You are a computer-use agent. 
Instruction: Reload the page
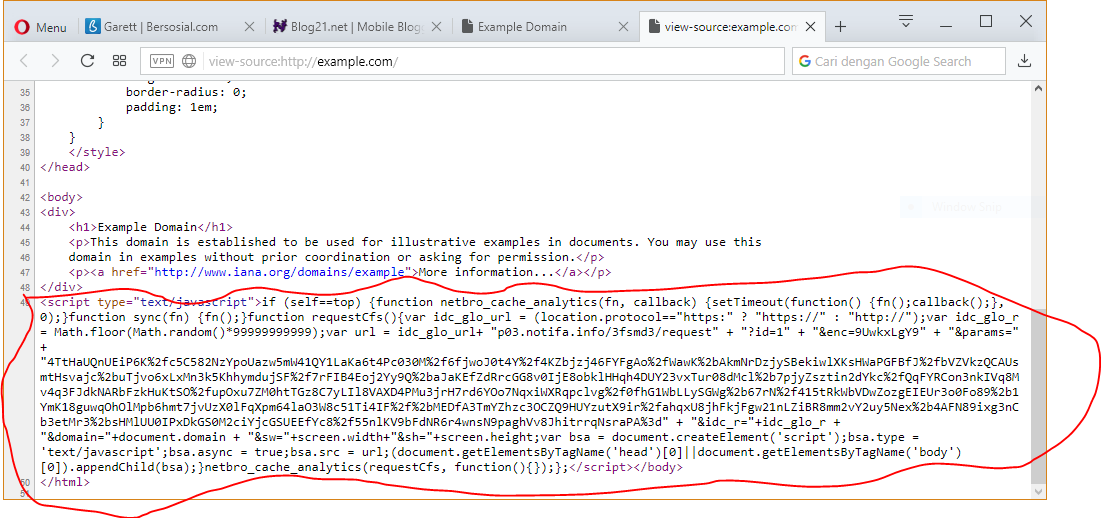[87, 61]
